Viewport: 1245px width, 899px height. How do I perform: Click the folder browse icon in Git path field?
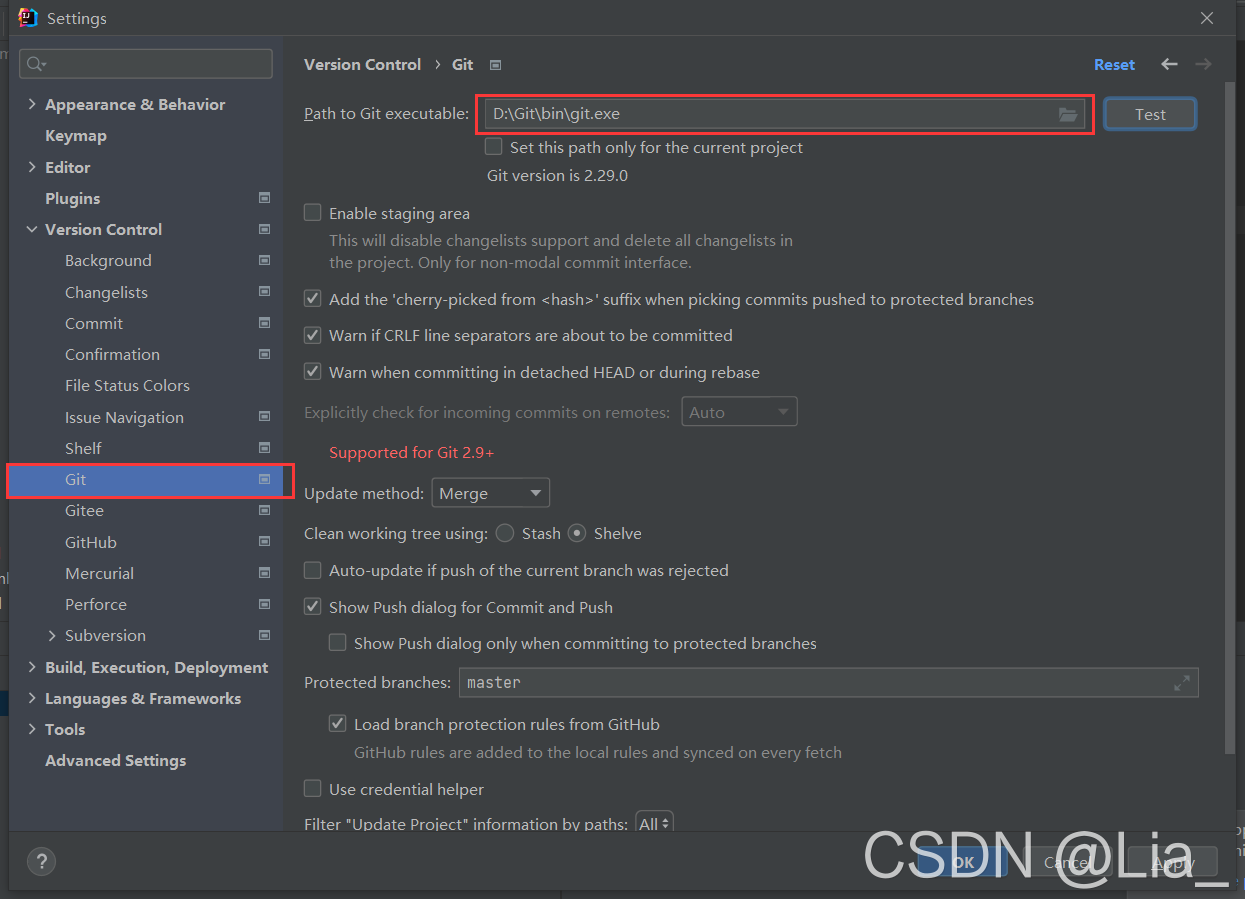coord(1067,114)
